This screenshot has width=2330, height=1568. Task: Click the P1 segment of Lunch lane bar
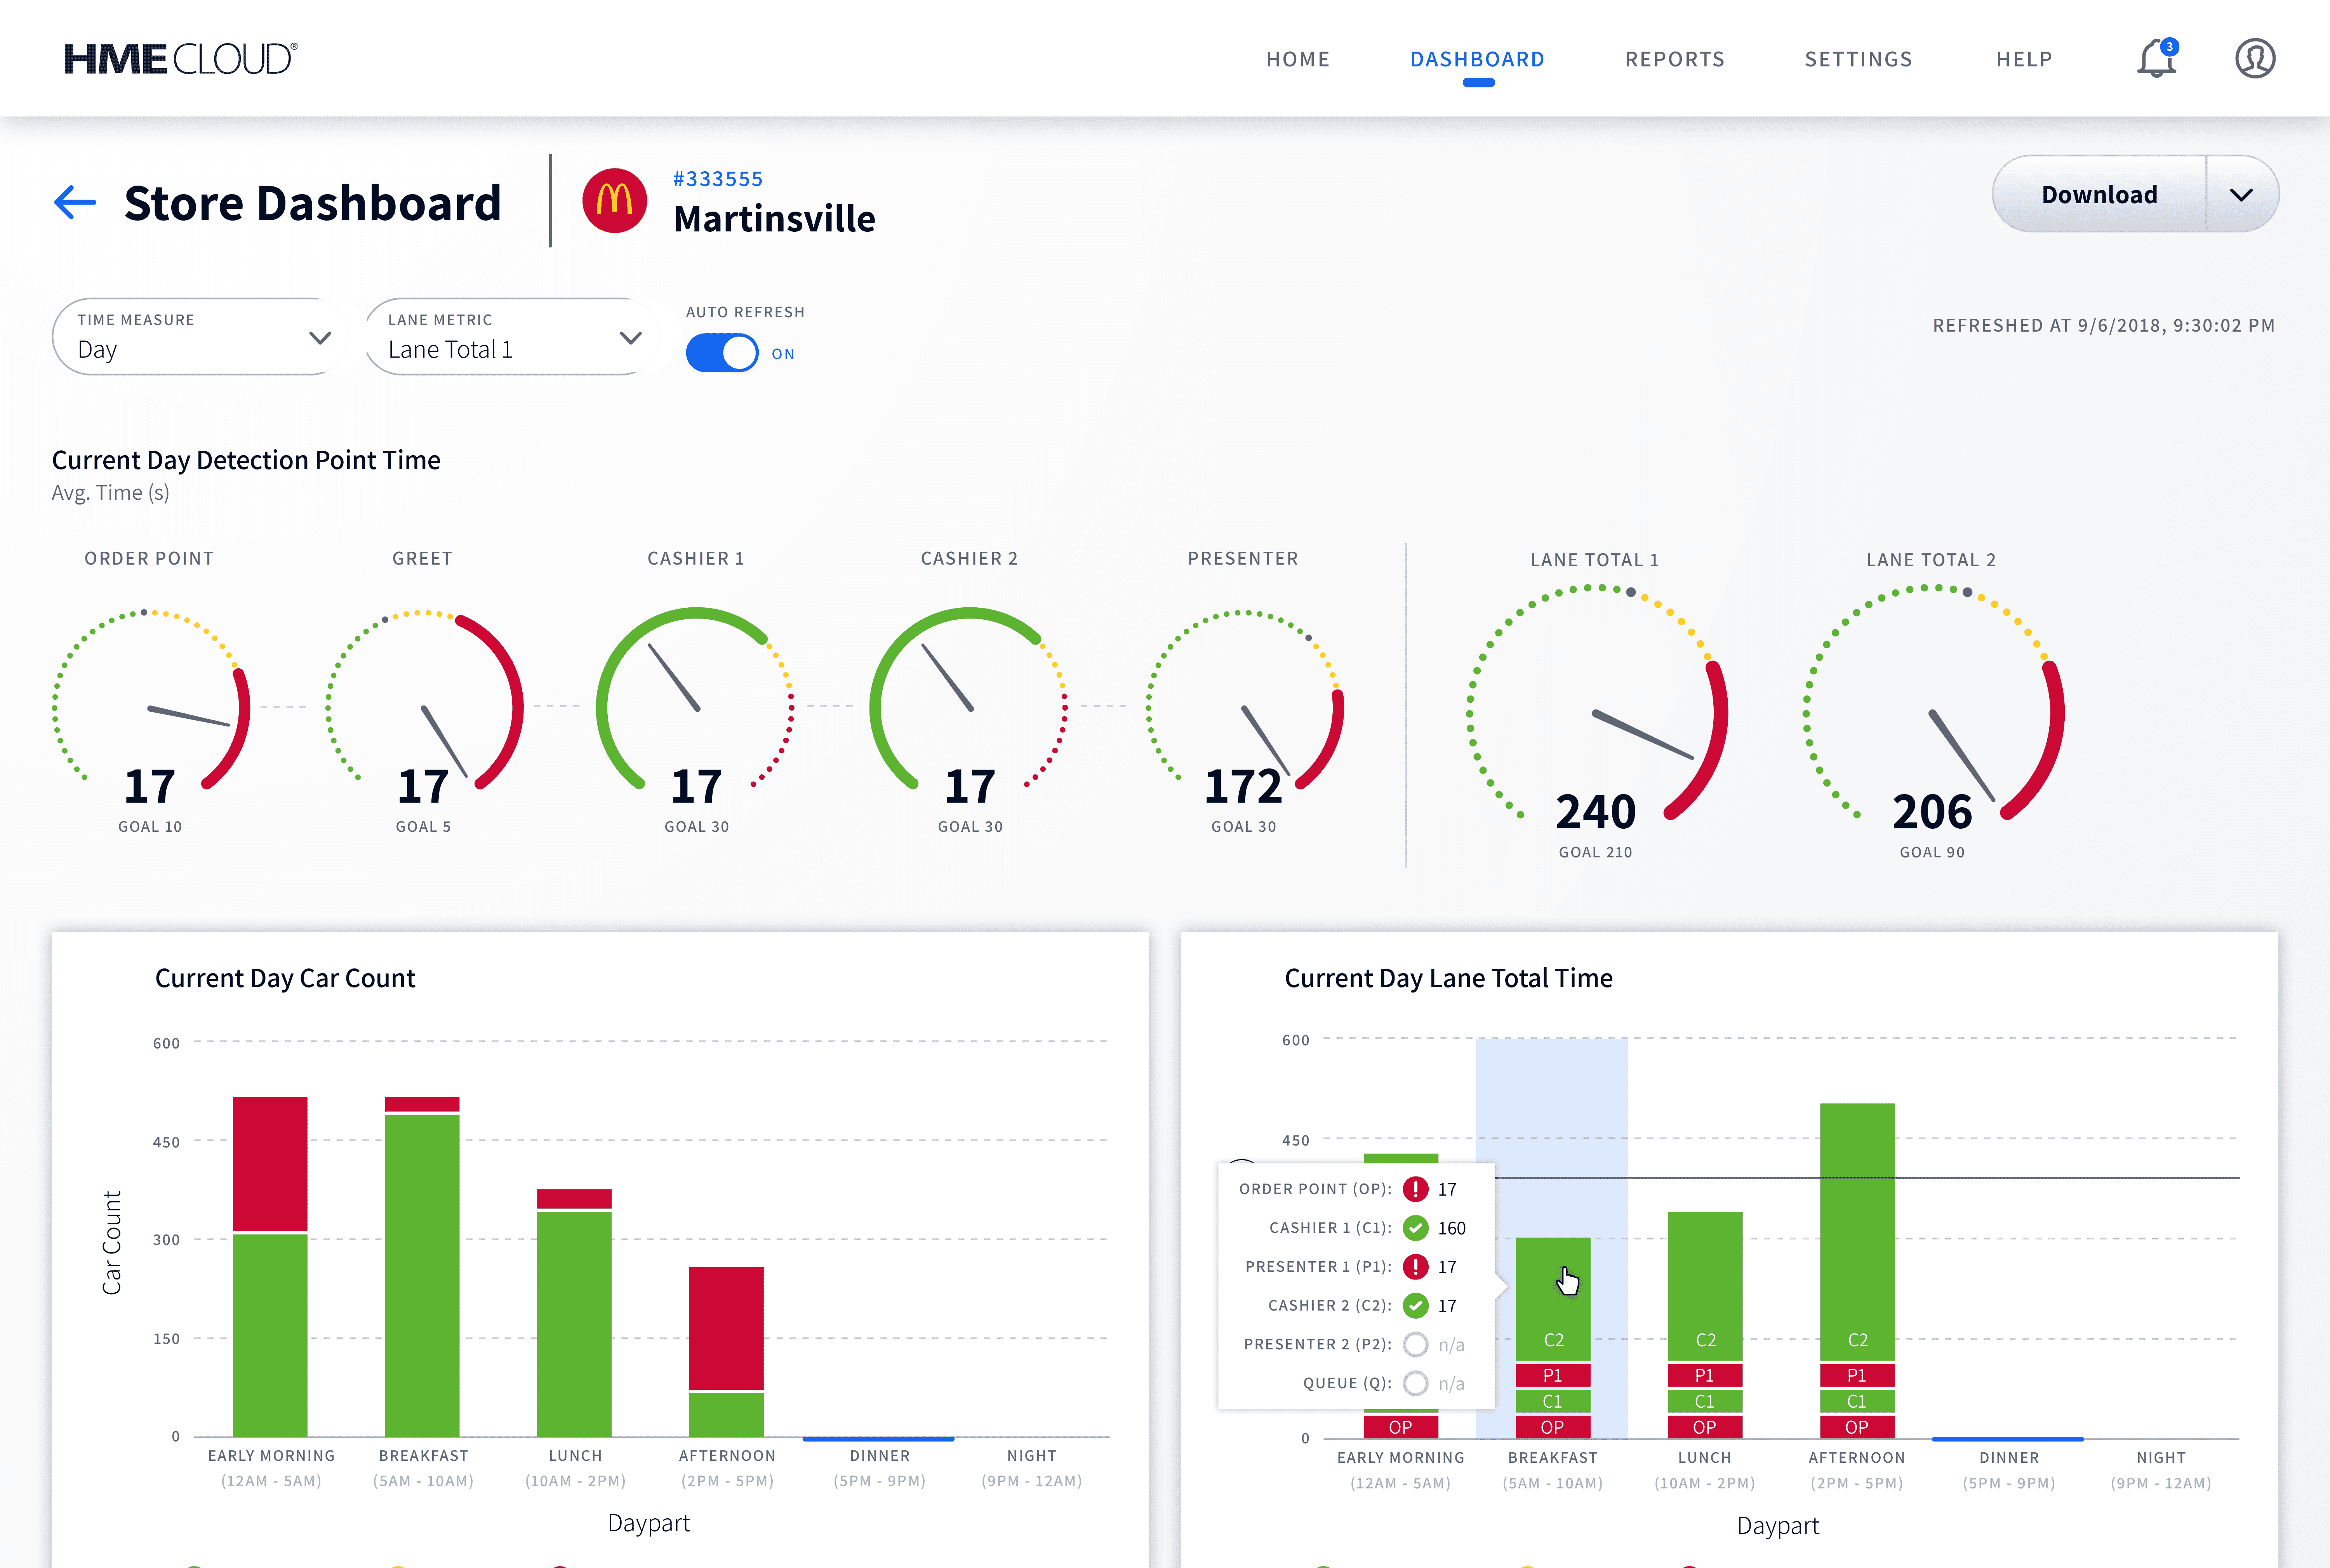pyautogui.click(x=1705, y=1375)
